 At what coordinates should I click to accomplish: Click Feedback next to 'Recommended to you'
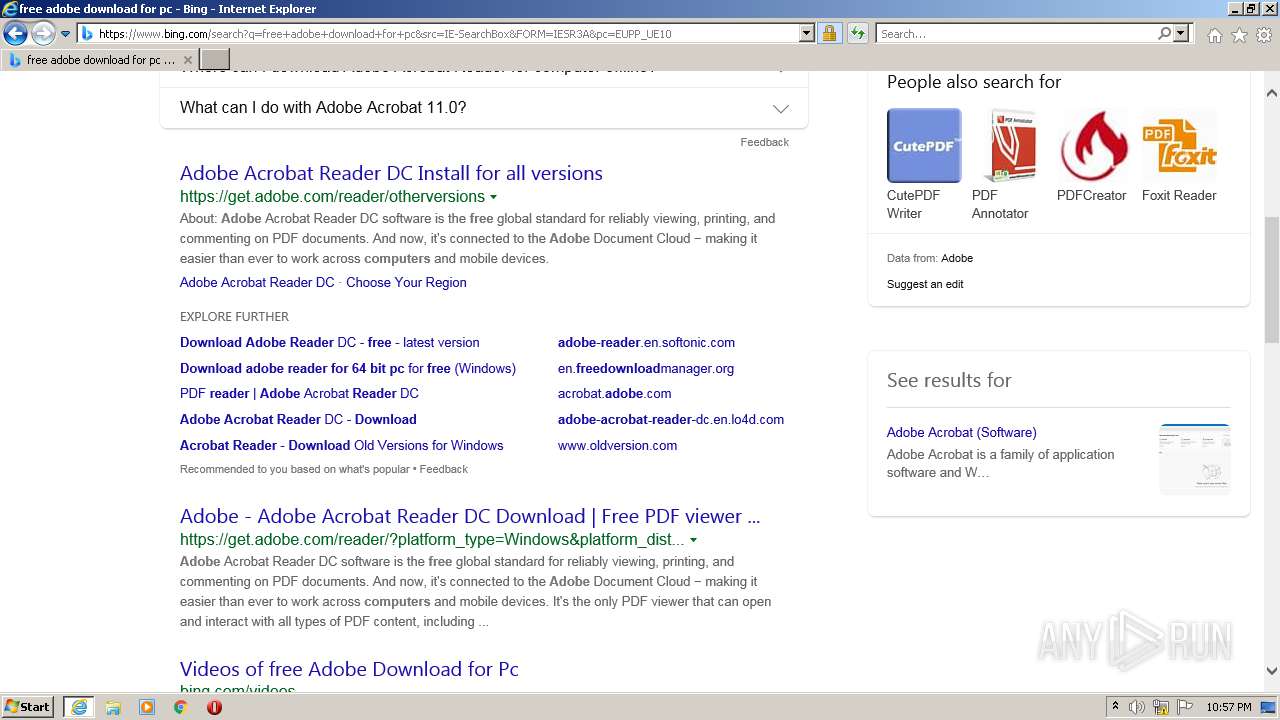pos(443,469)
